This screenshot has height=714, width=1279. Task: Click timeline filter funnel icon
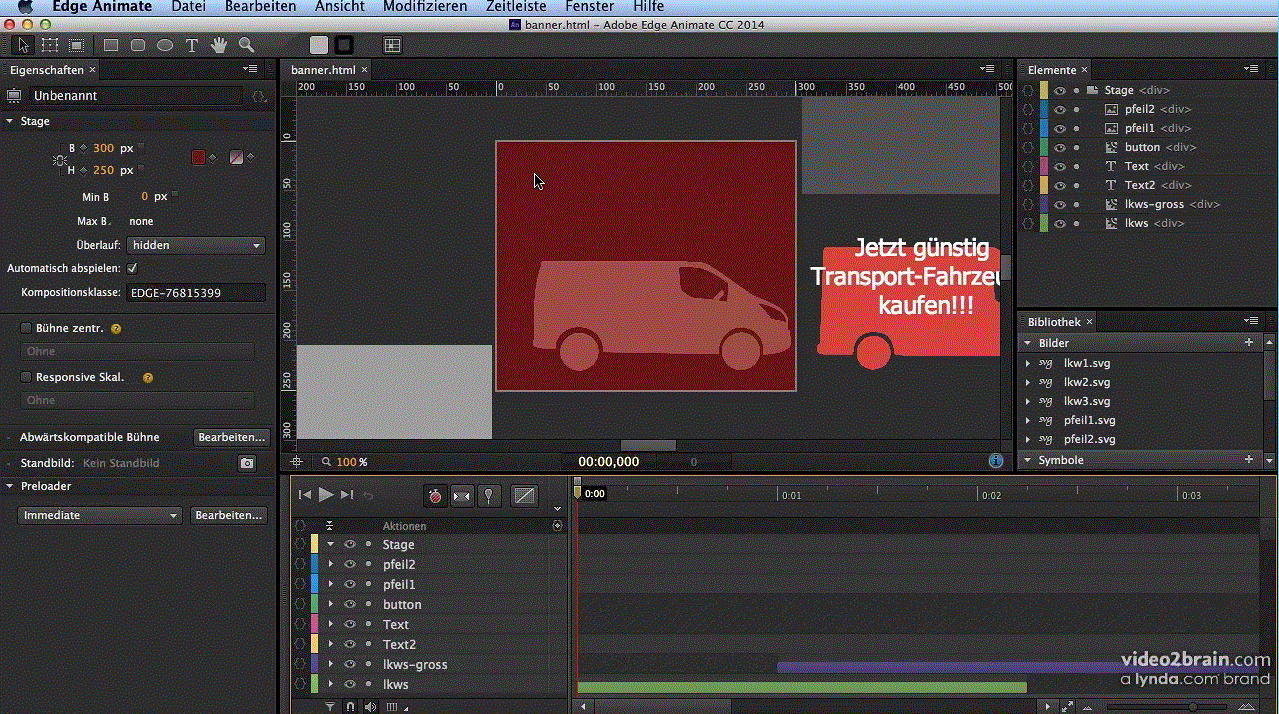click(330, 706)
